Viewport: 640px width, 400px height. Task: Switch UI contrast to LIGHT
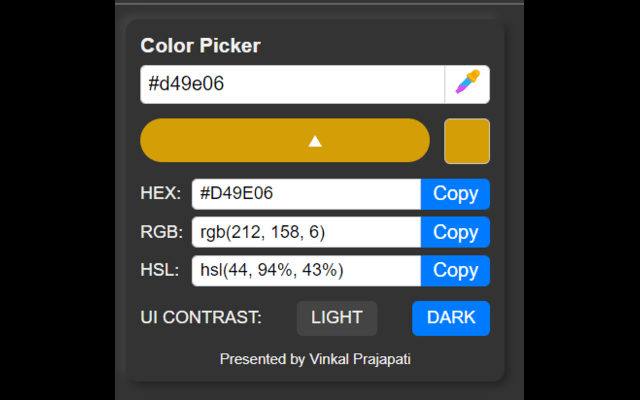tap(337, 318)
